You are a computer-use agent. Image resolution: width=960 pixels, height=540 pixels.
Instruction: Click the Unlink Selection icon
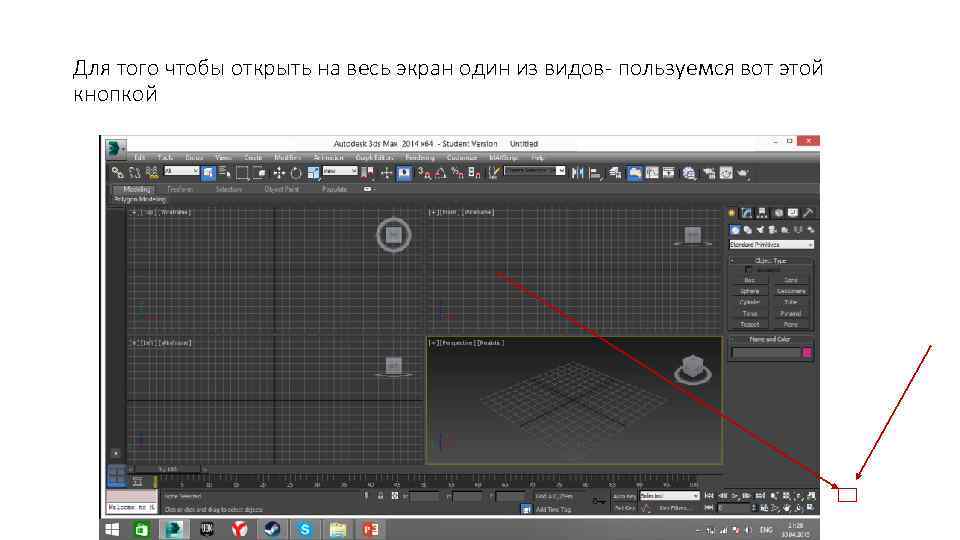[135, 173]
